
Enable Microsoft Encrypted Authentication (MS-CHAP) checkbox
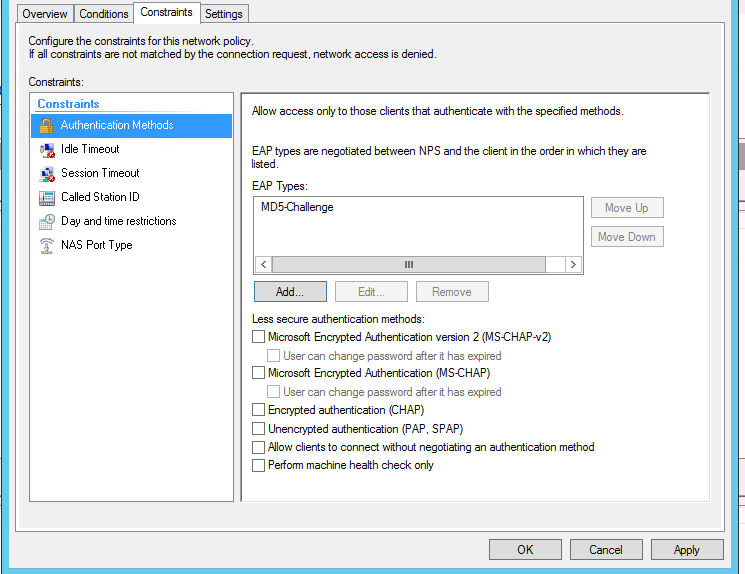[258, 373]
